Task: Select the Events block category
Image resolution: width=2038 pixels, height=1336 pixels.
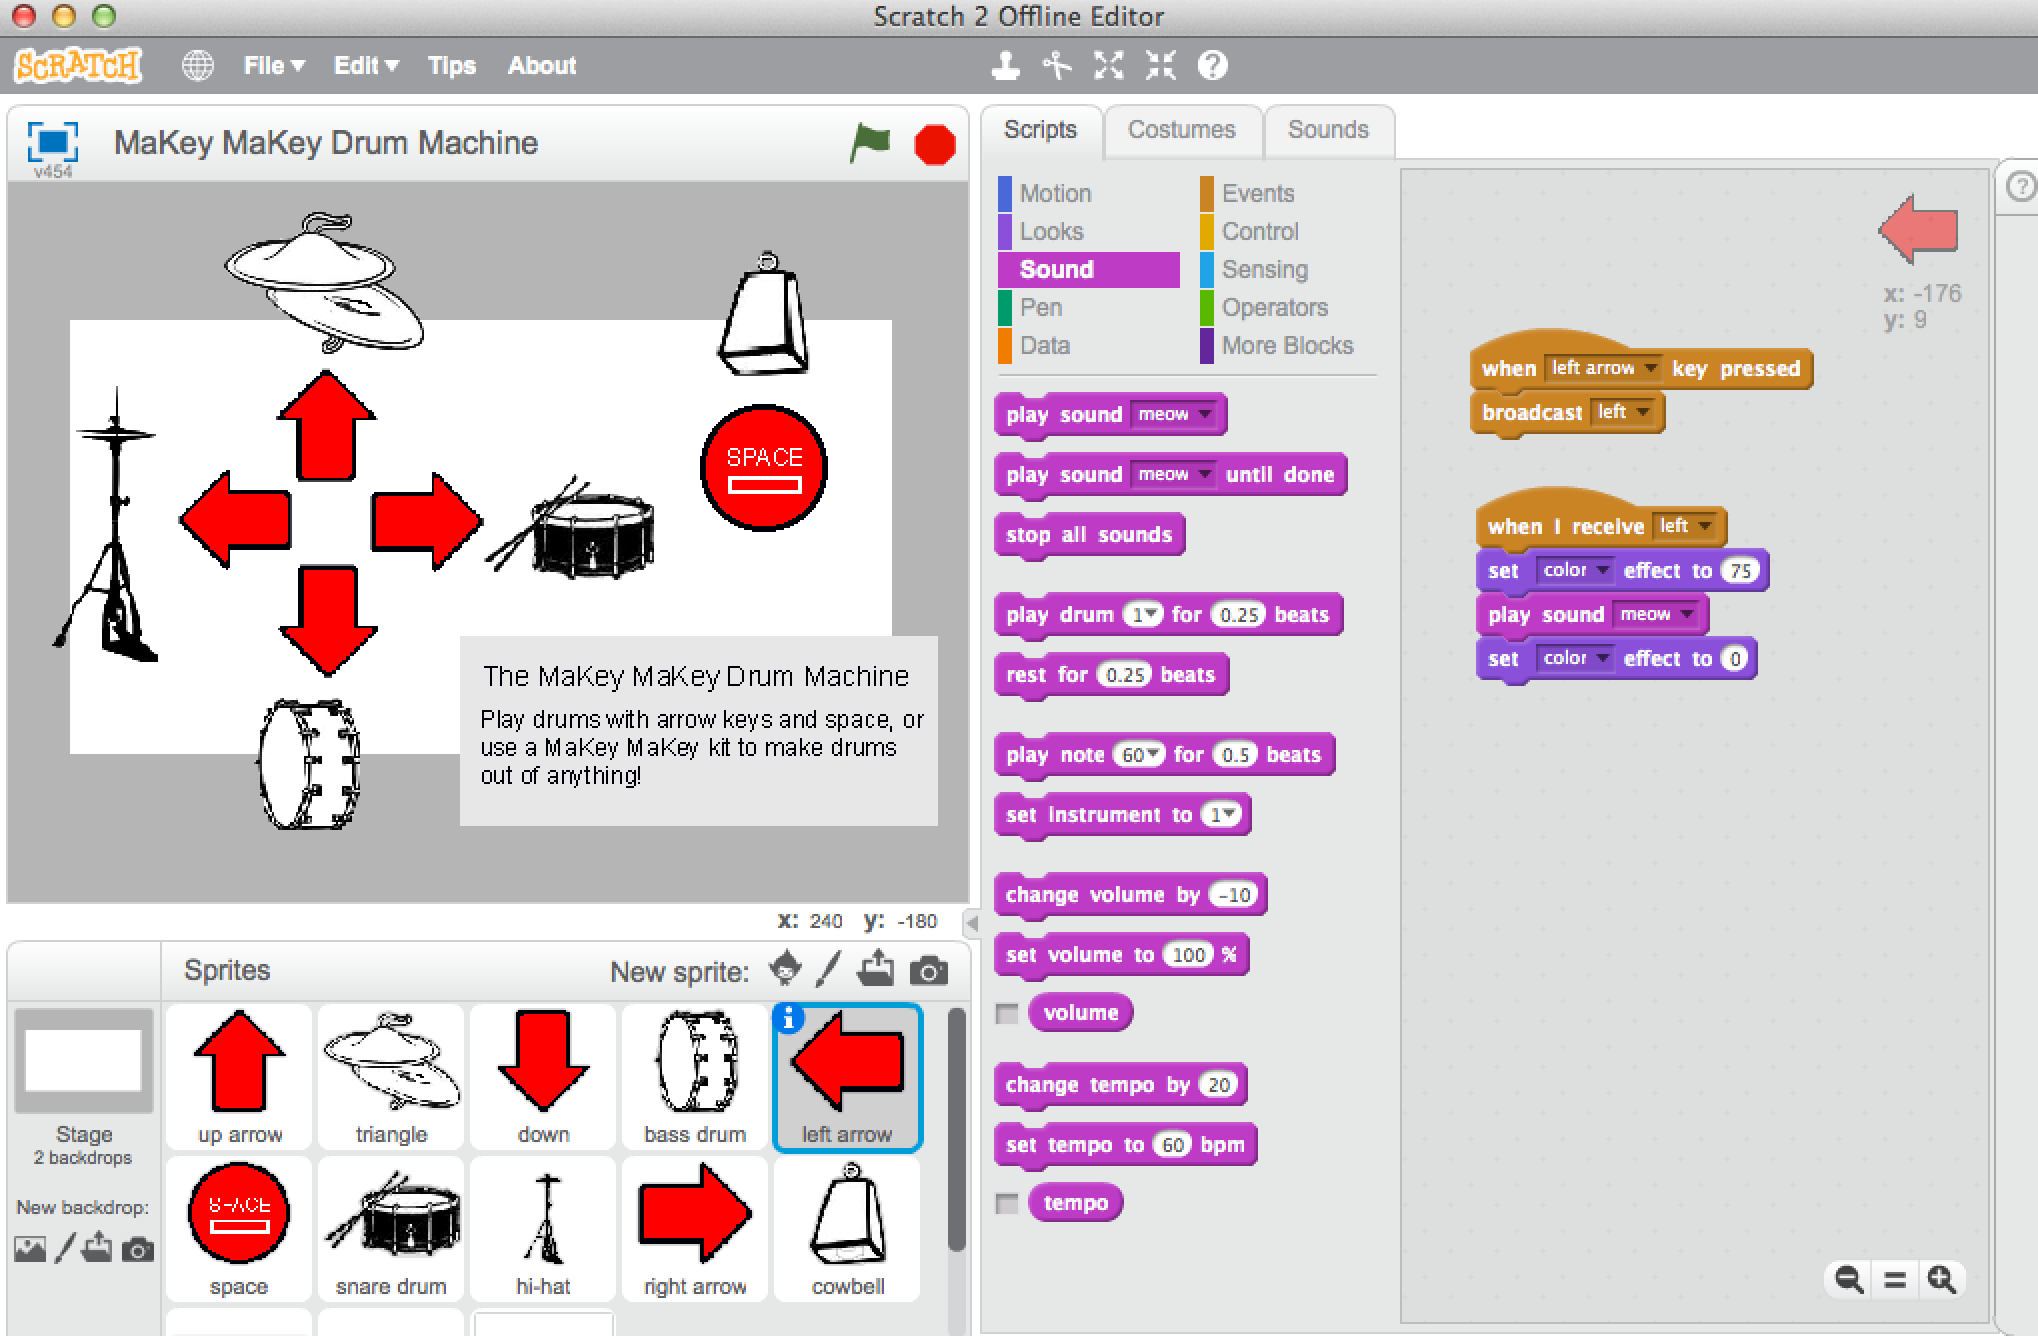Action: pyautogui.click(x=1257, y=192)
